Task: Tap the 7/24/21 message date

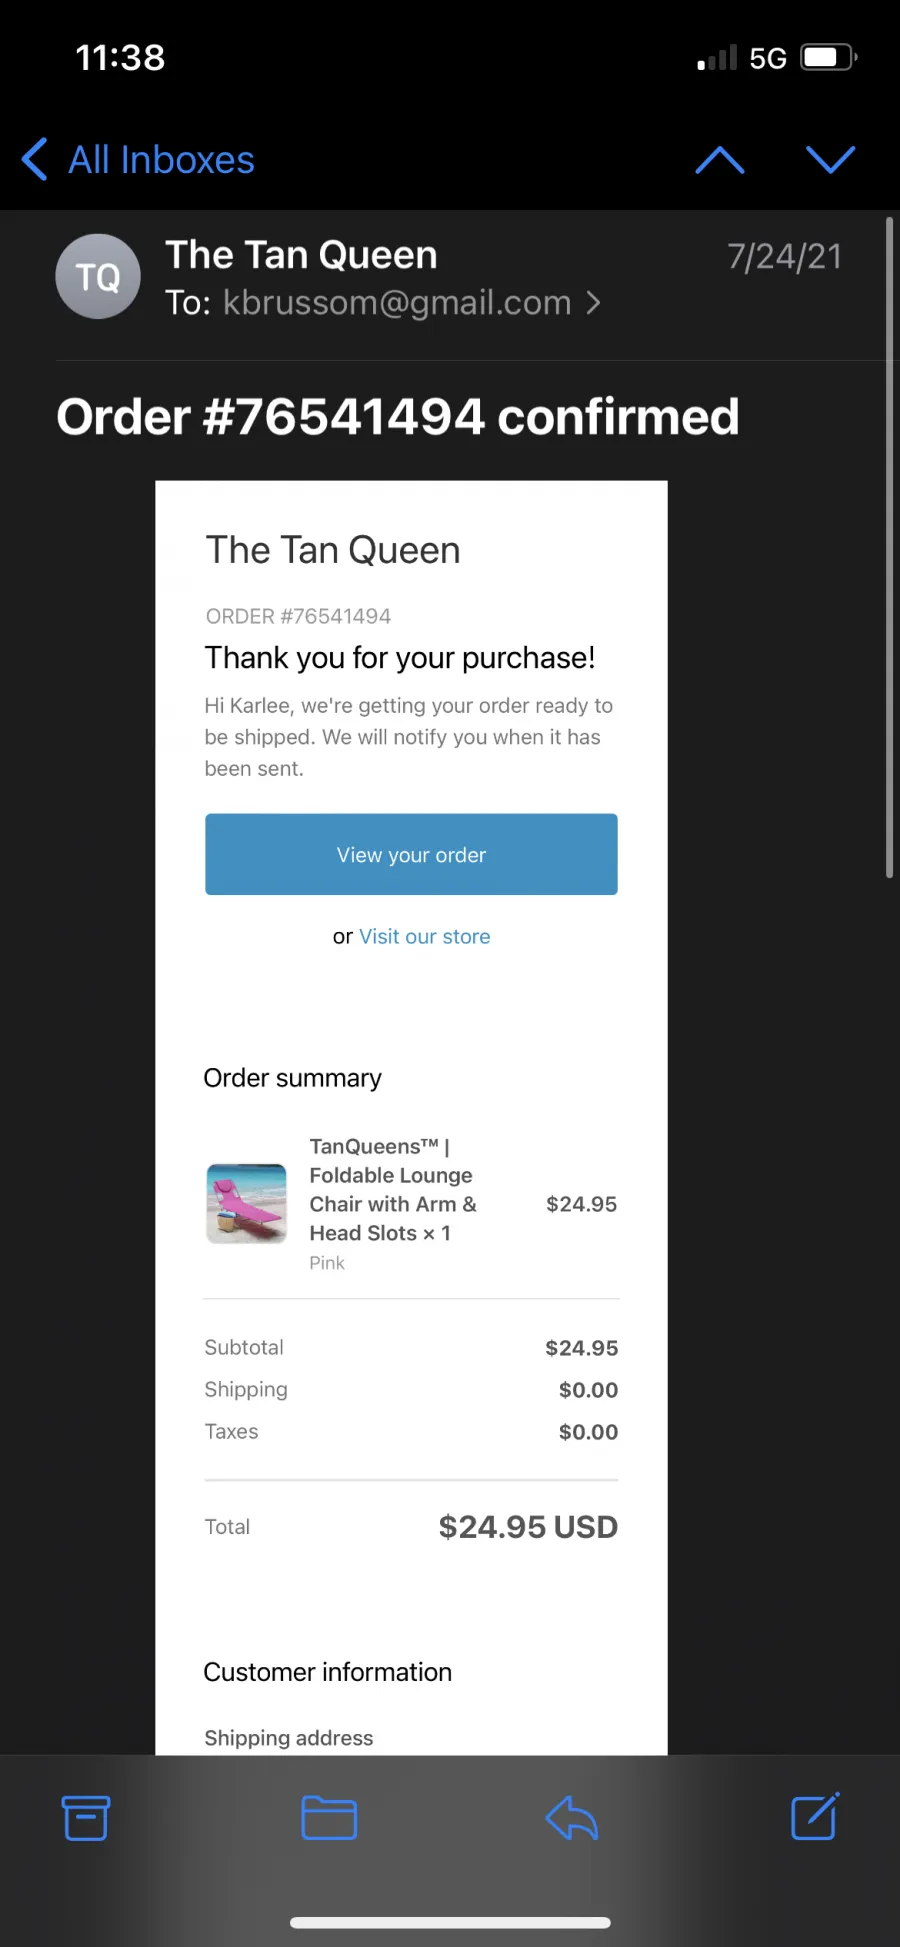Action: coord(784,257)
